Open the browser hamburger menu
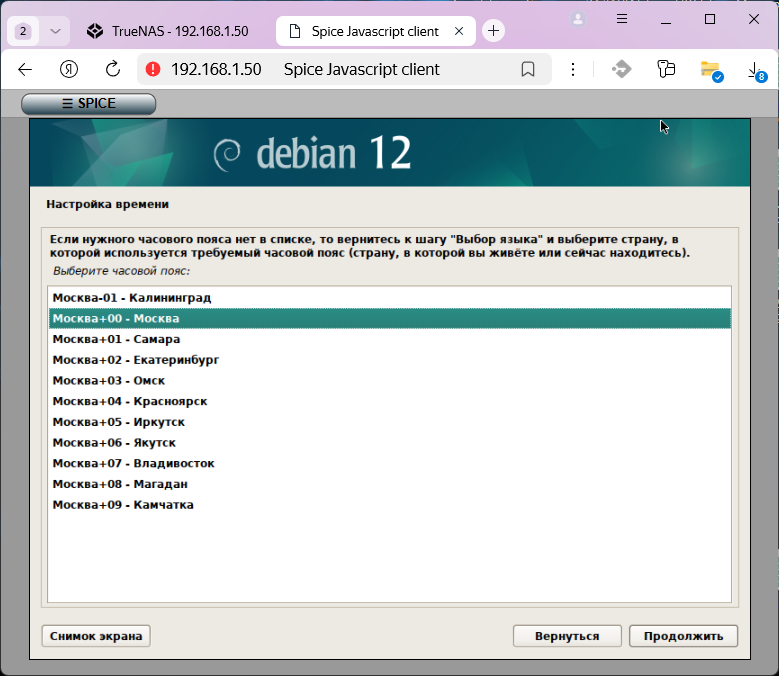This screenshot has width=779, height=676. (622, 19)
